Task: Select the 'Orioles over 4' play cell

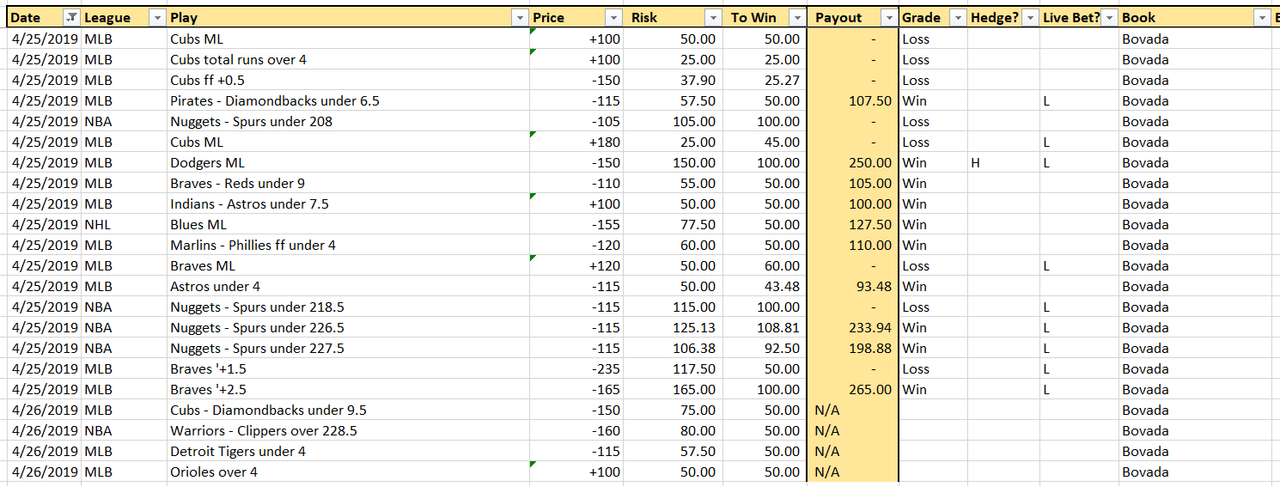Action: coord(348,472)
